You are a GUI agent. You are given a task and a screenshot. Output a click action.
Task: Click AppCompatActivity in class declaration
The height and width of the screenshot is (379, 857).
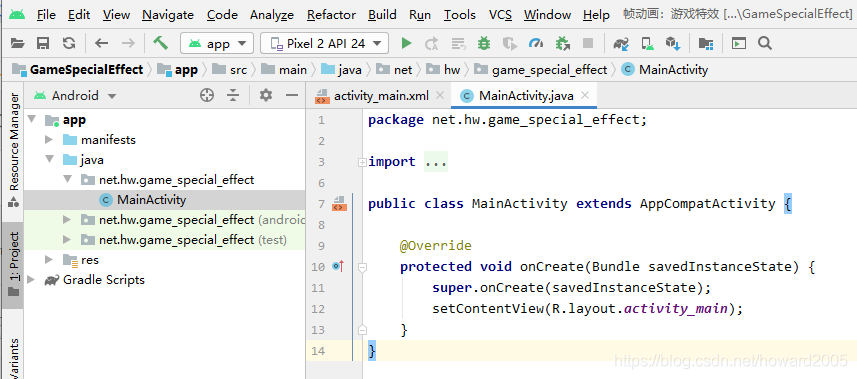coord(707,204)
